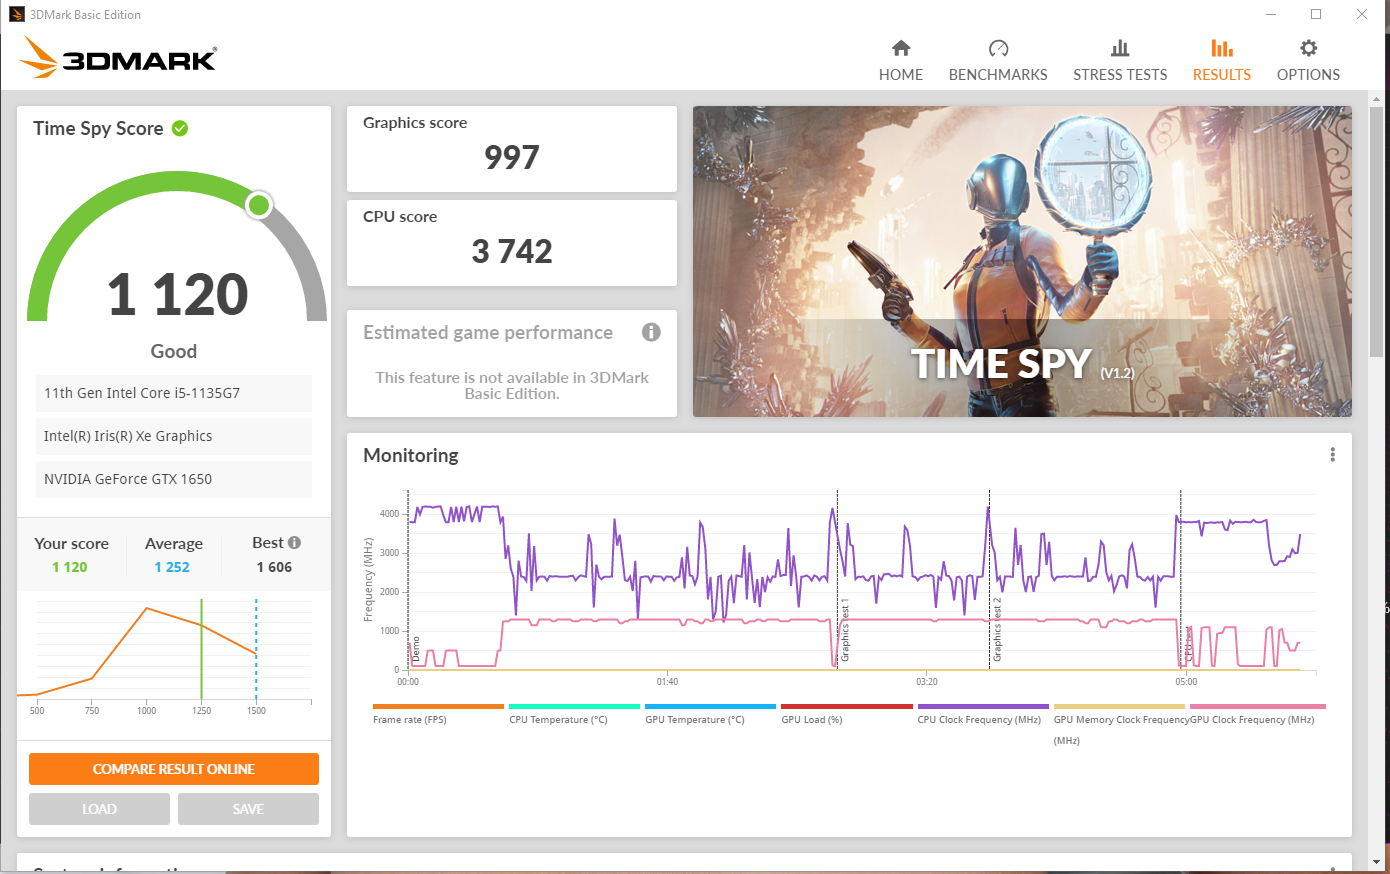Click the score gauge indicator knob

pos(259,205)
